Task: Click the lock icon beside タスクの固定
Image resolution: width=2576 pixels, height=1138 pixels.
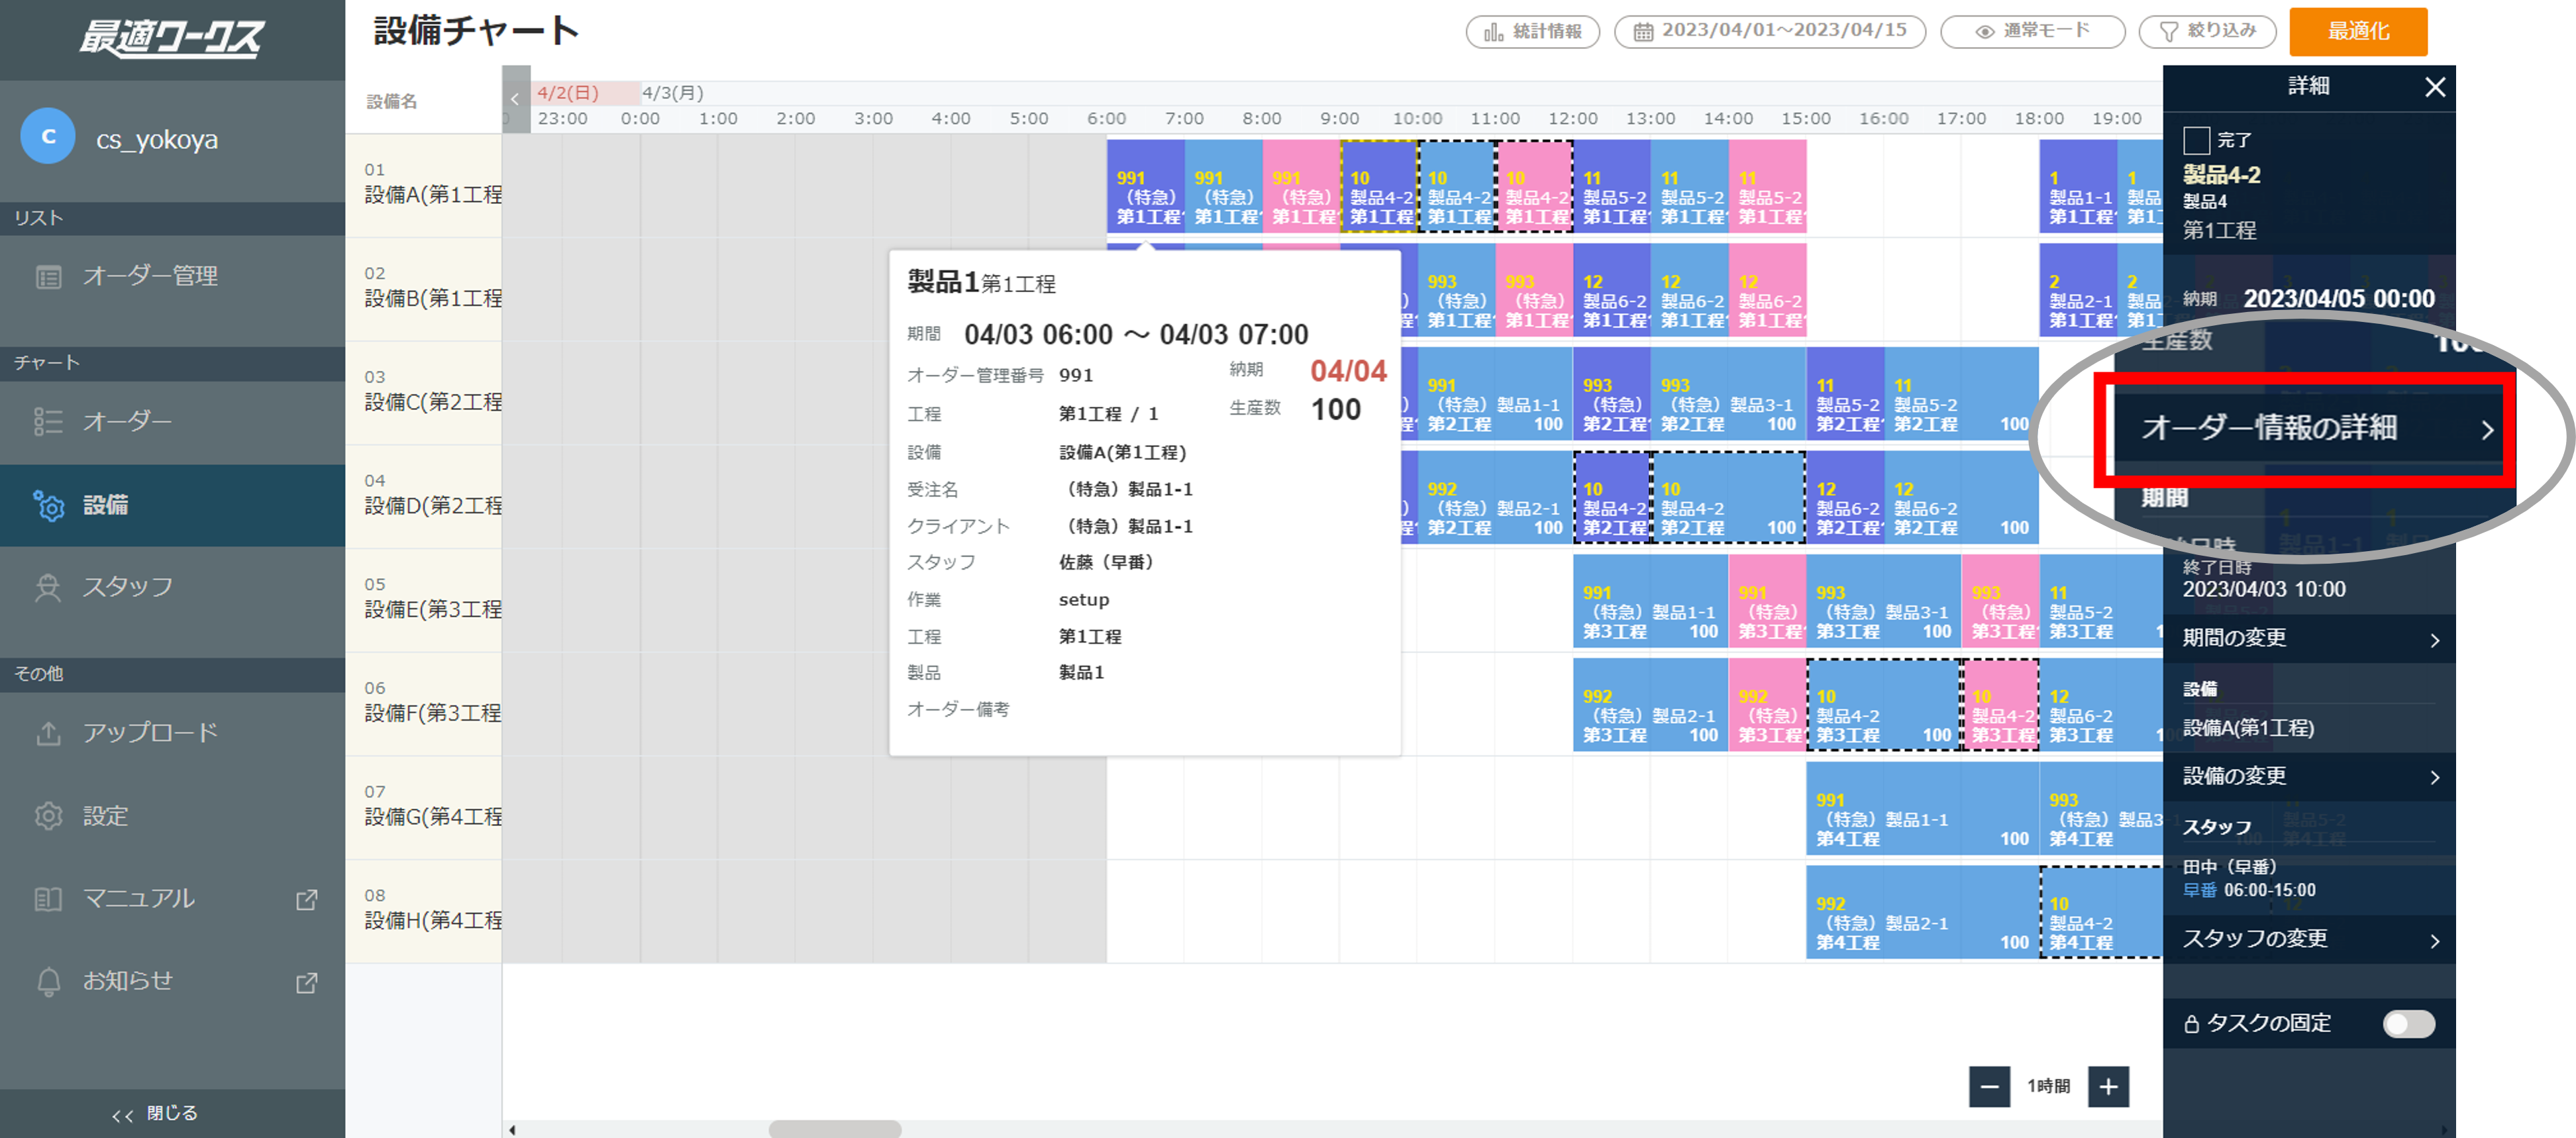Action: (x=2191, y=1024)
